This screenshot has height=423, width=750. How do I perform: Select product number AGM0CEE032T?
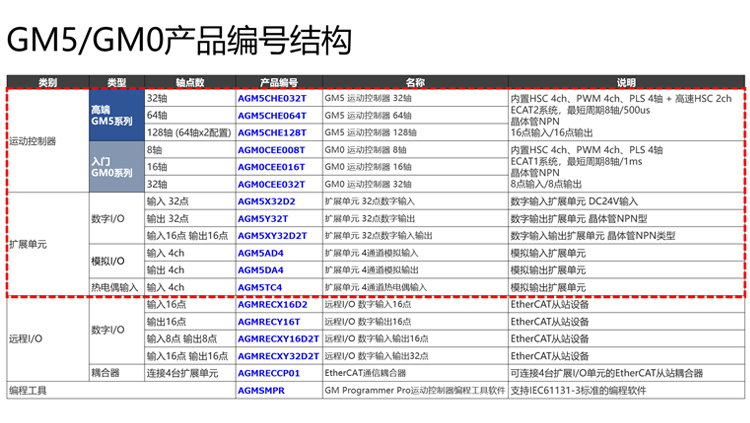tap(271, 184)
